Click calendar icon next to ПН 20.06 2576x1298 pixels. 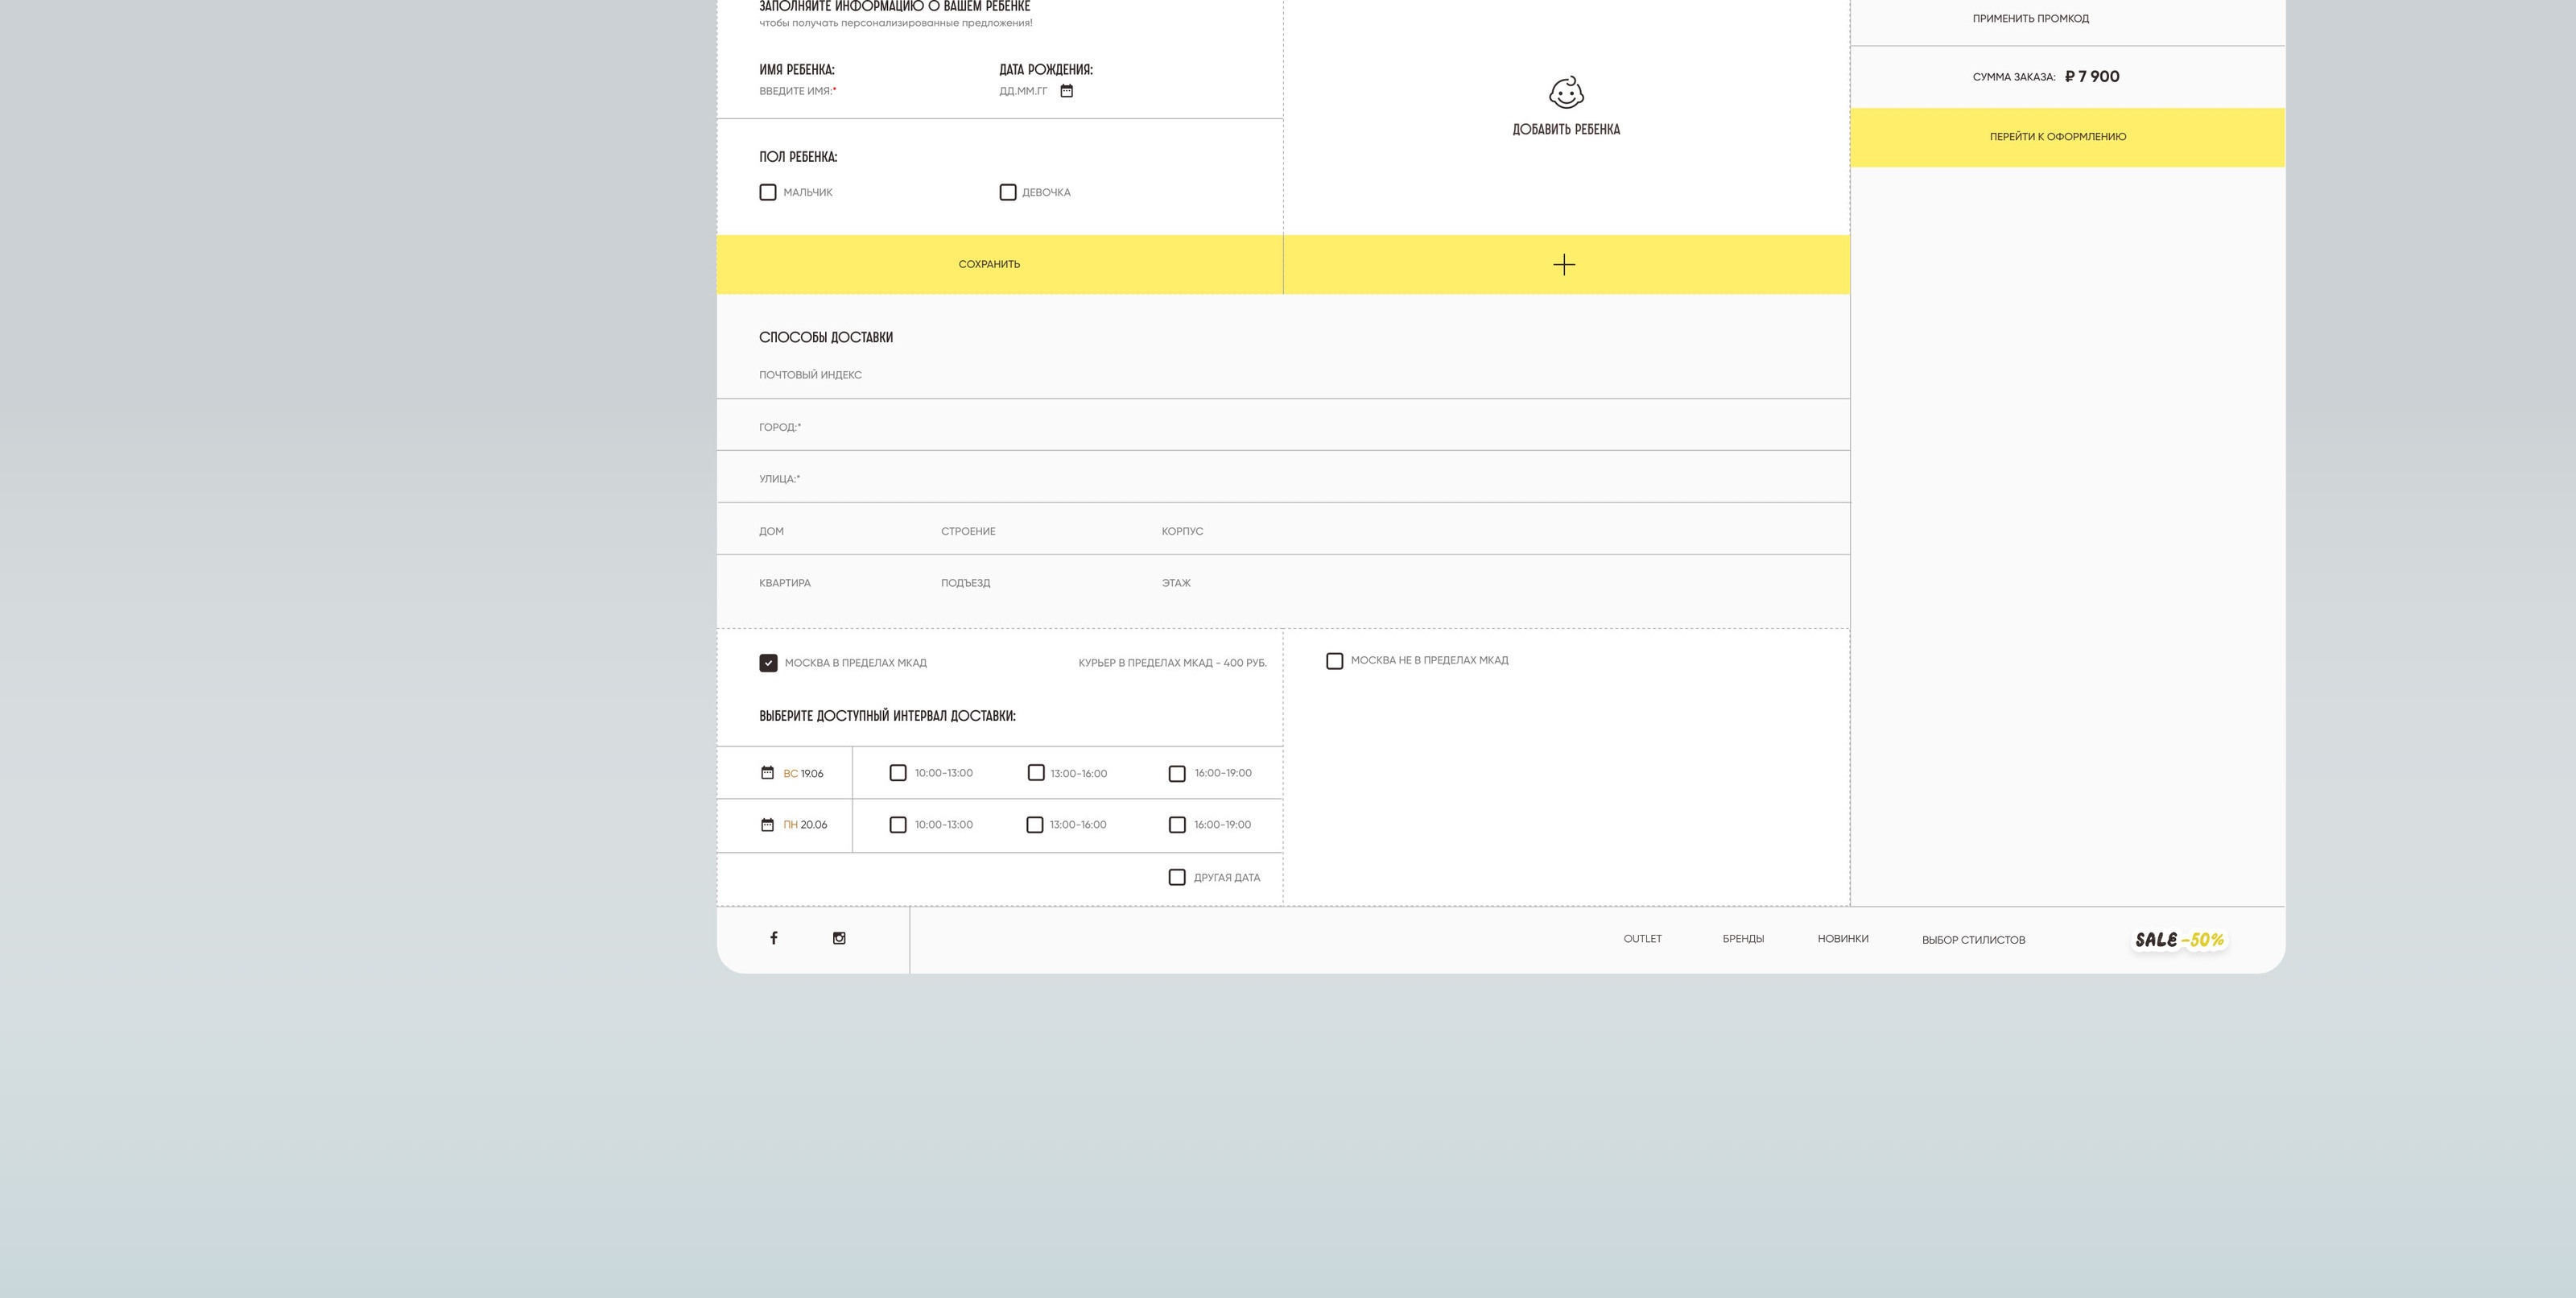tap(767, 825)
